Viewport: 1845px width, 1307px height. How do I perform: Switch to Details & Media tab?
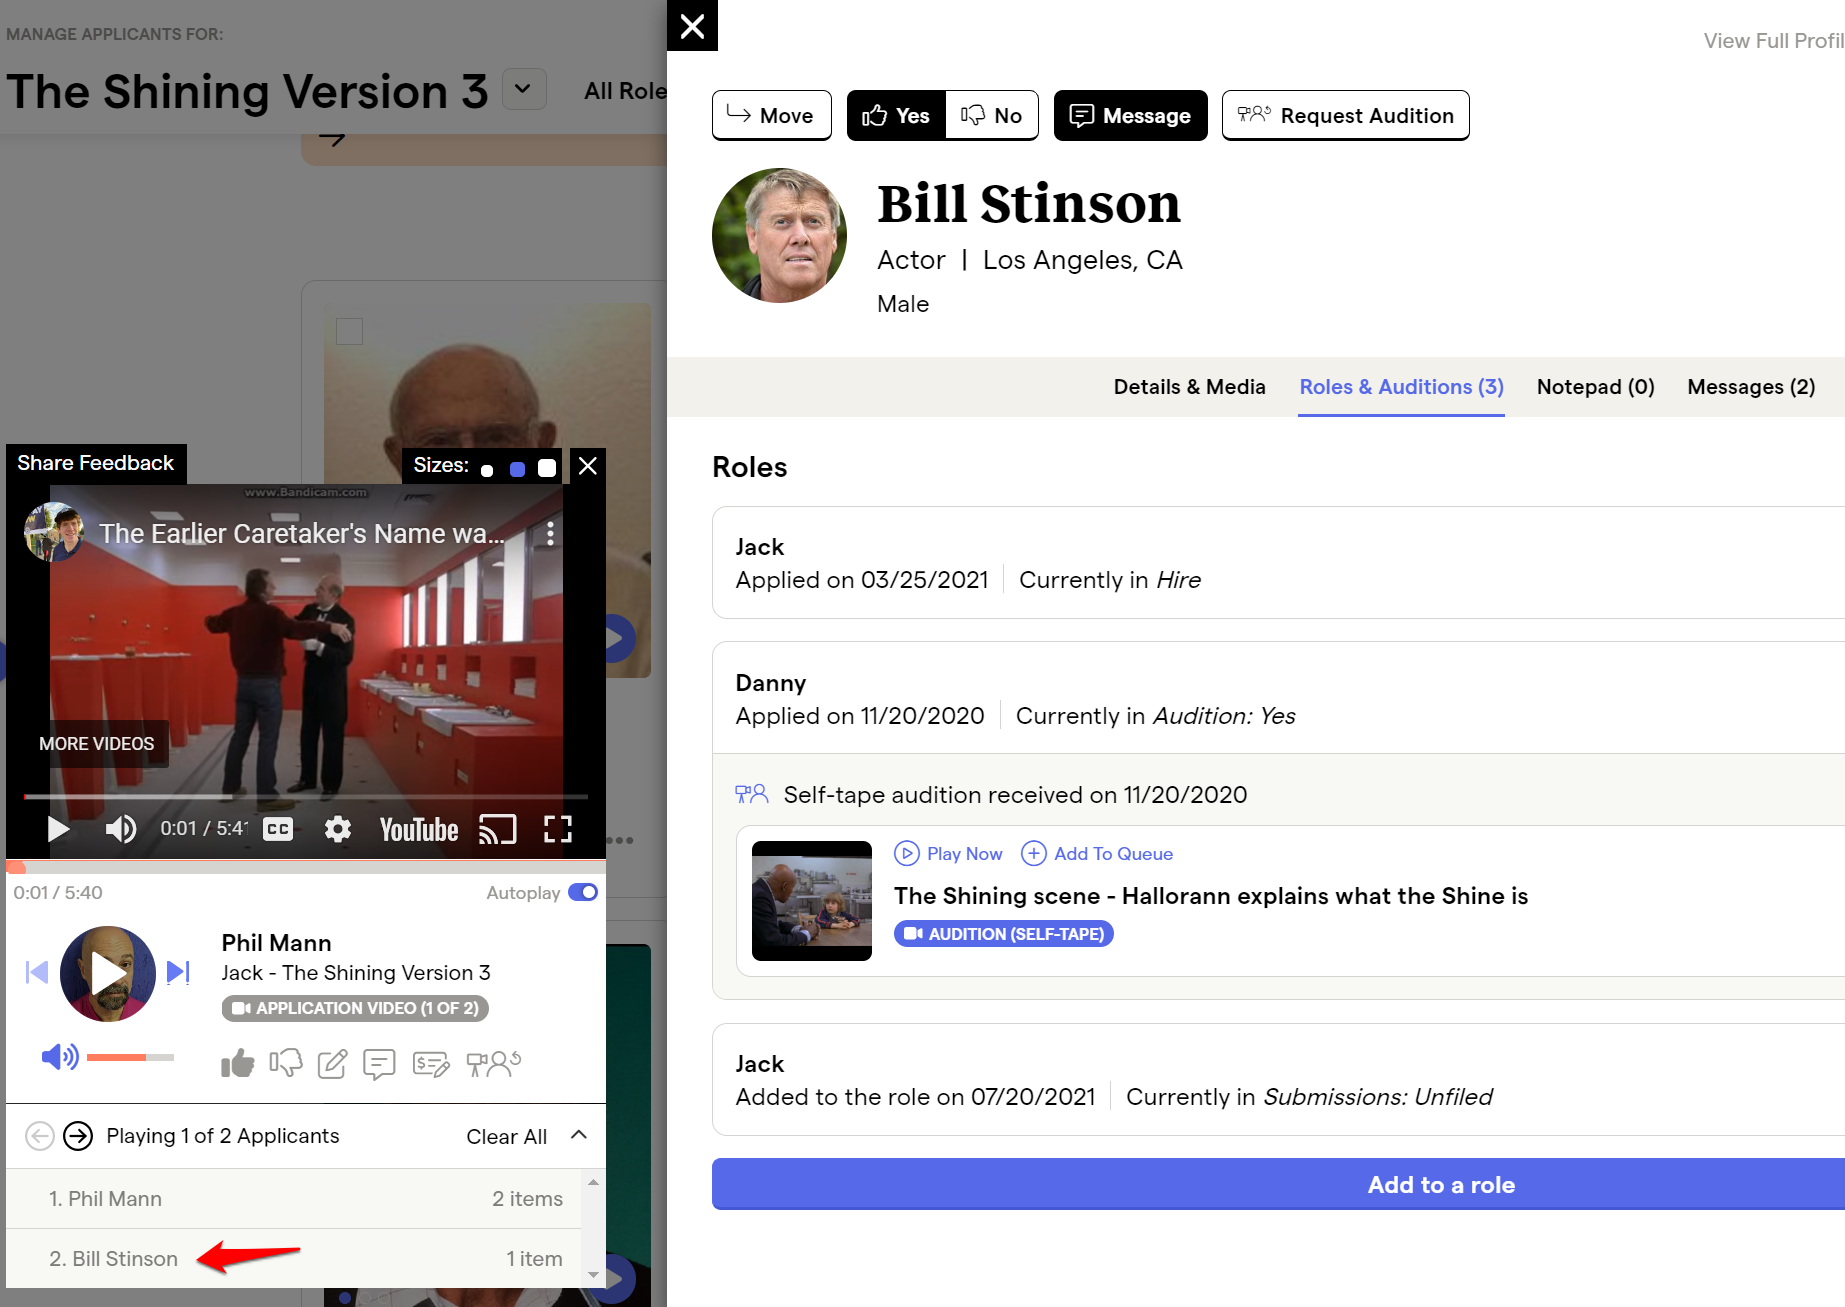(1189, 387)
